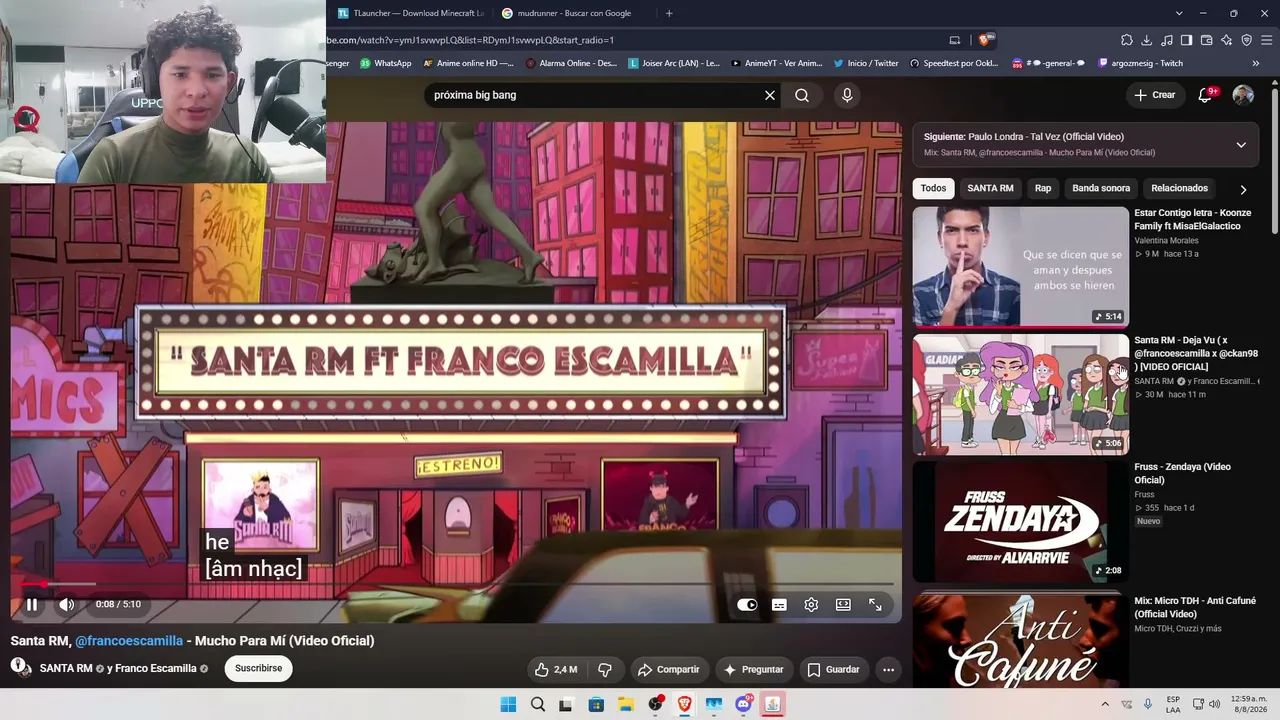The width and height of the screenshot is (1280, 720).
Task: Show hidden bookmarks with double chevron
Action: 1256,63
